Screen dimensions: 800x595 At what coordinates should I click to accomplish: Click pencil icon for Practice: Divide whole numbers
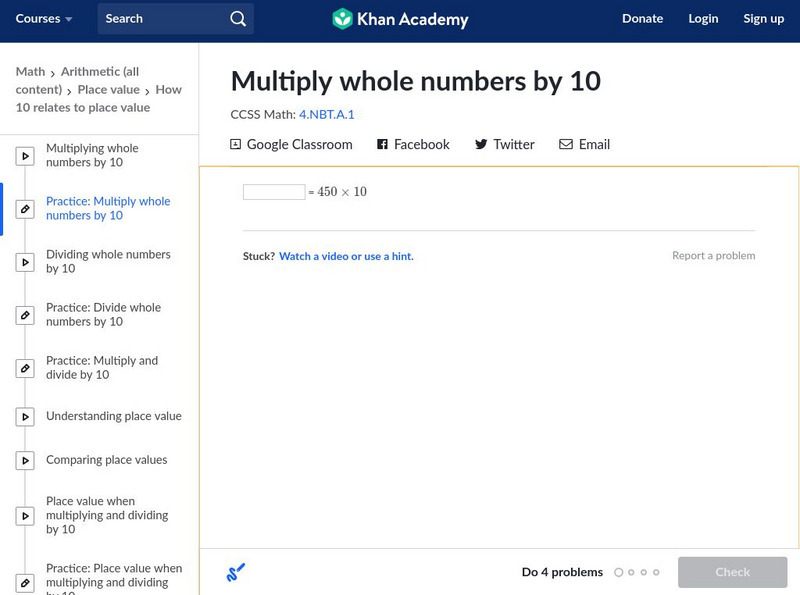click(x=25, y=315)
